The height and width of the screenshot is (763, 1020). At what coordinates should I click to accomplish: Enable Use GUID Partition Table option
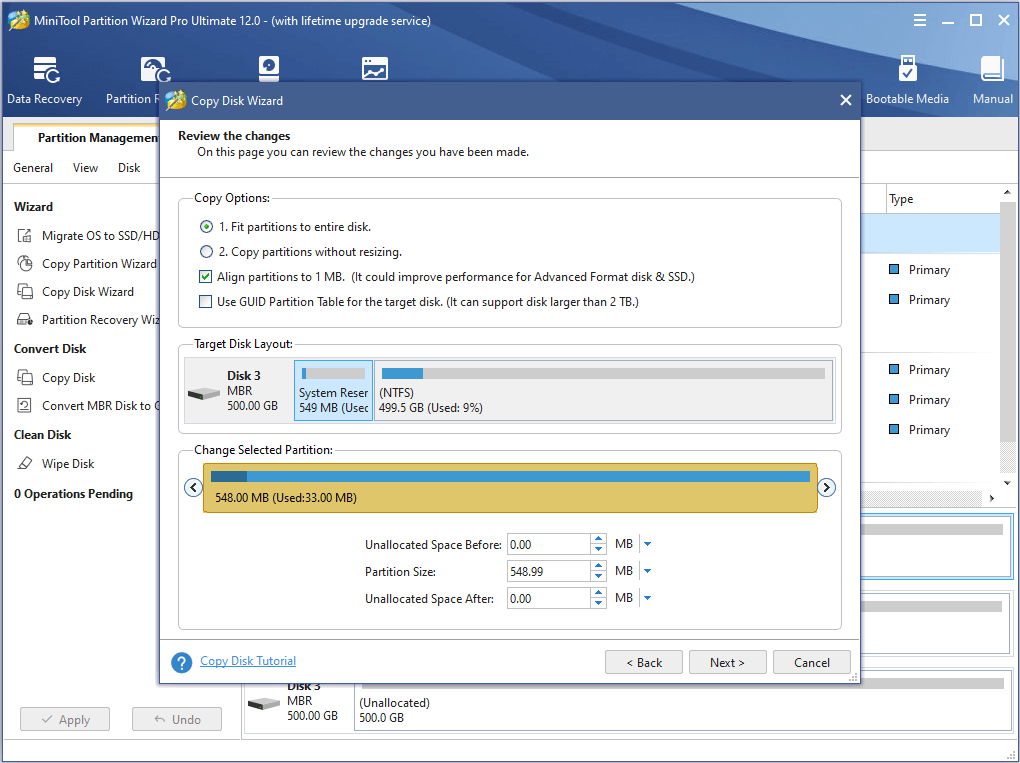[x=206, y=302]
